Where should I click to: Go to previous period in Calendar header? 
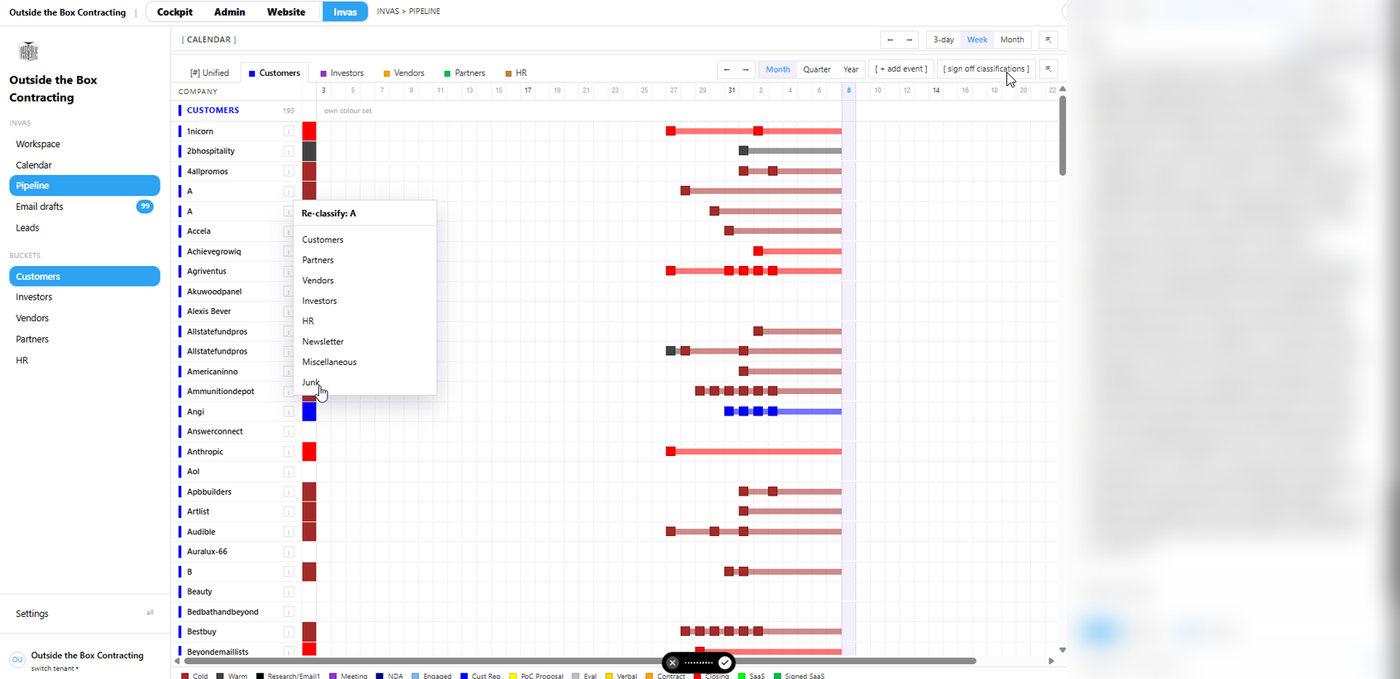pyautogui.click(x=890, y=40)
